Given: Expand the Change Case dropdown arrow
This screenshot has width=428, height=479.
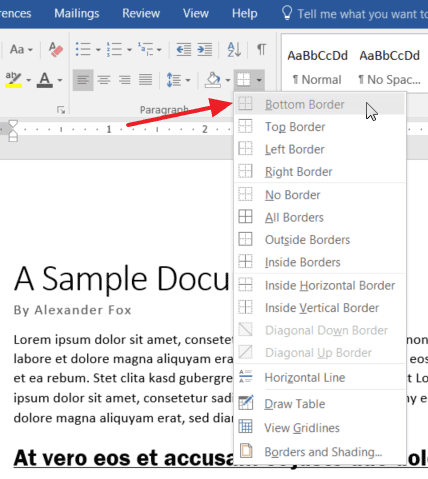Looking at the screenshot, I should (x=30, y=50).
